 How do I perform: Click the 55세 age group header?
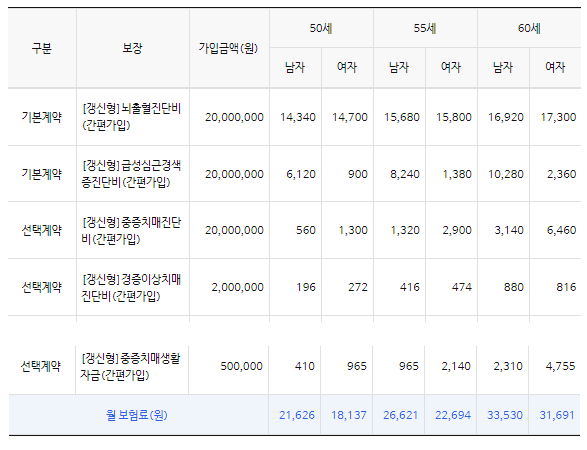[425, 28]
